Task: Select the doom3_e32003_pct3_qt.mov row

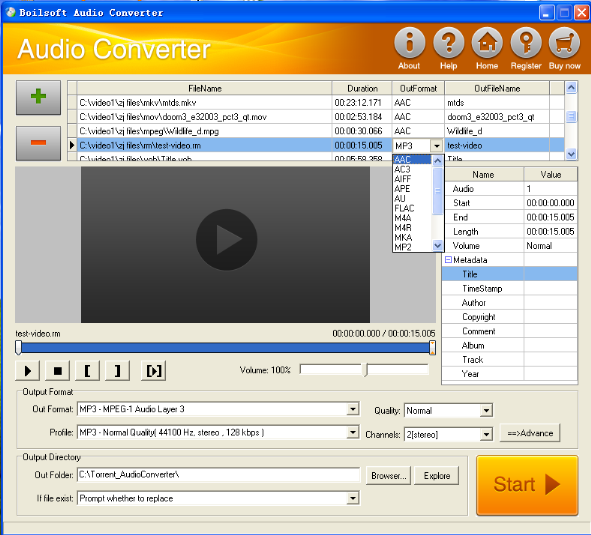Action: pyautogui.click(x=316, y=117)
